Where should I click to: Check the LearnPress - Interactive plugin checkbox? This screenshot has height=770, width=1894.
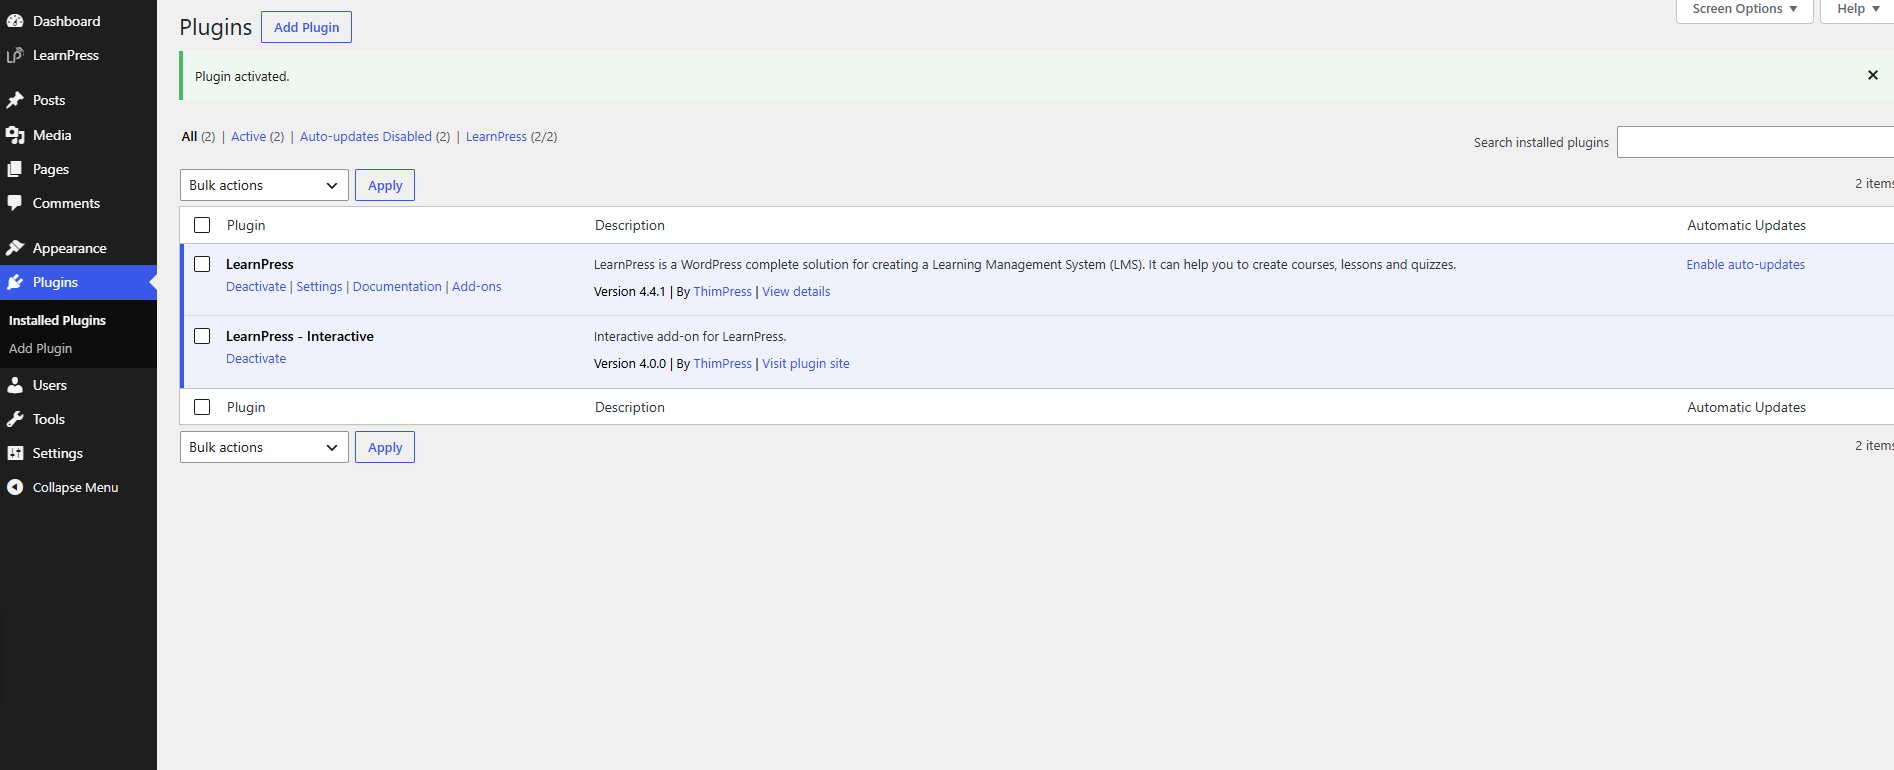[202, 336]
